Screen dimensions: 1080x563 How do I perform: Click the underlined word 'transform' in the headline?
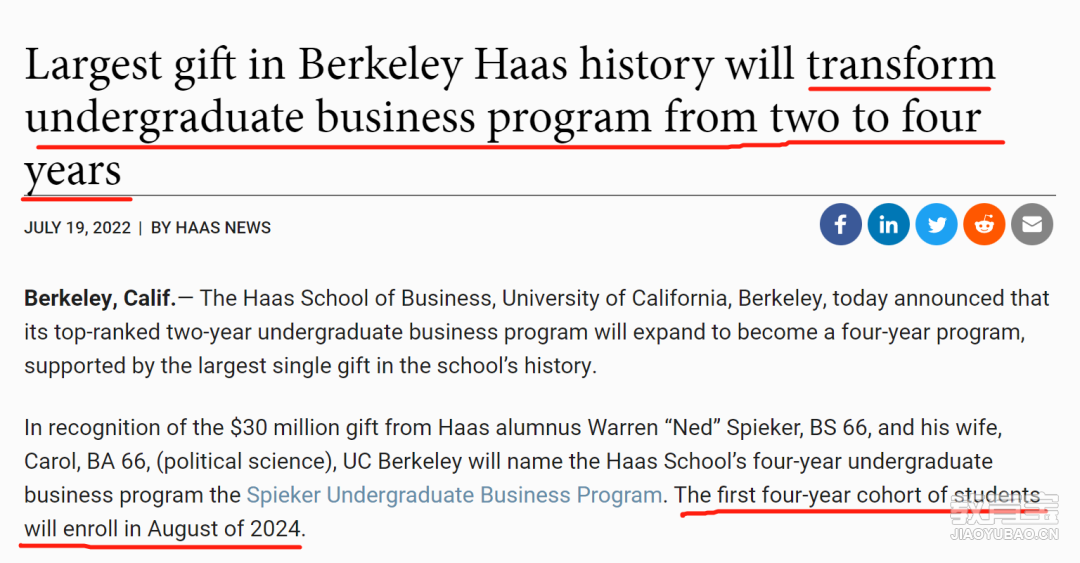[901, 65]
